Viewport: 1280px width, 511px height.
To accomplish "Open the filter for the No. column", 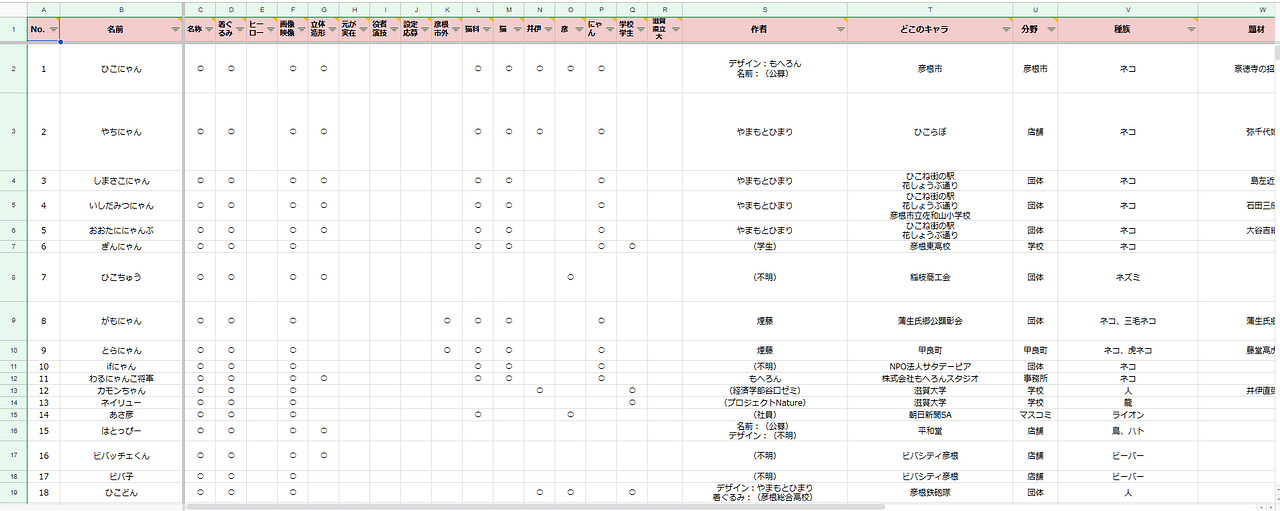I will pyautogui.click(x=51, y=30).
